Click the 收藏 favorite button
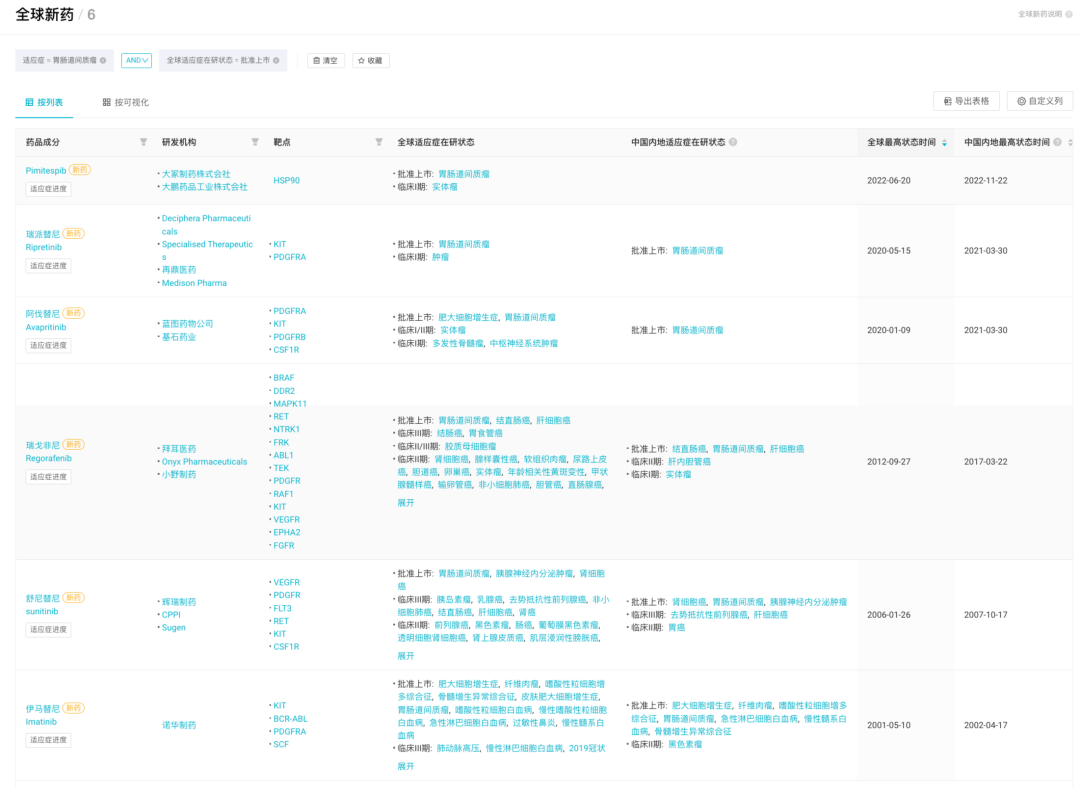This screenshot has height=793, width=1080. pyautogui.click(x=370, y=61)
